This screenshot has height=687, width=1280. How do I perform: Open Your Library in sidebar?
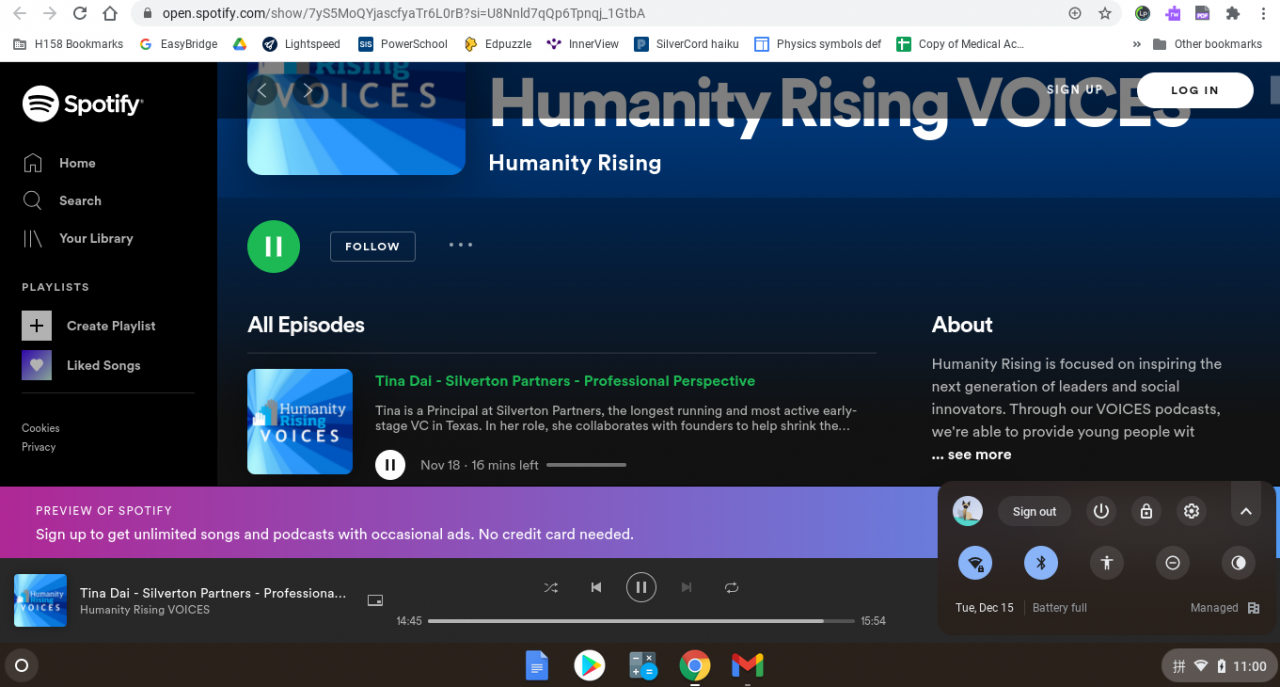pos(78,239)
